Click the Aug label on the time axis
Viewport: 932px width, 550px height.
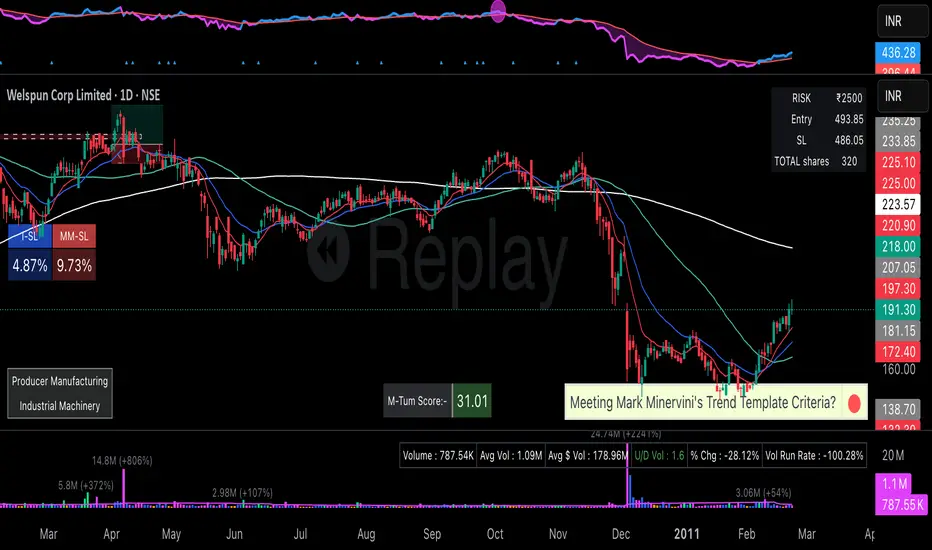(366, 534)
